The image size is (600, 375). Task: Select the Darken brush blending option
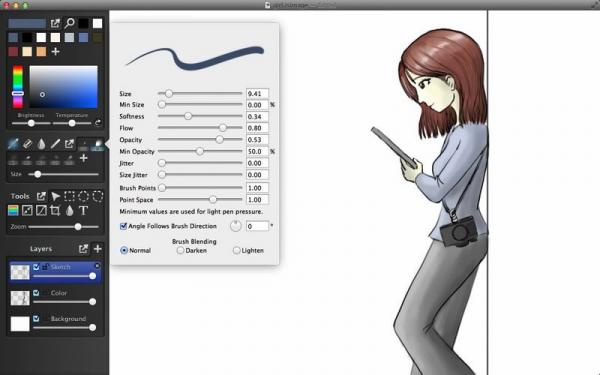(180, 251)
